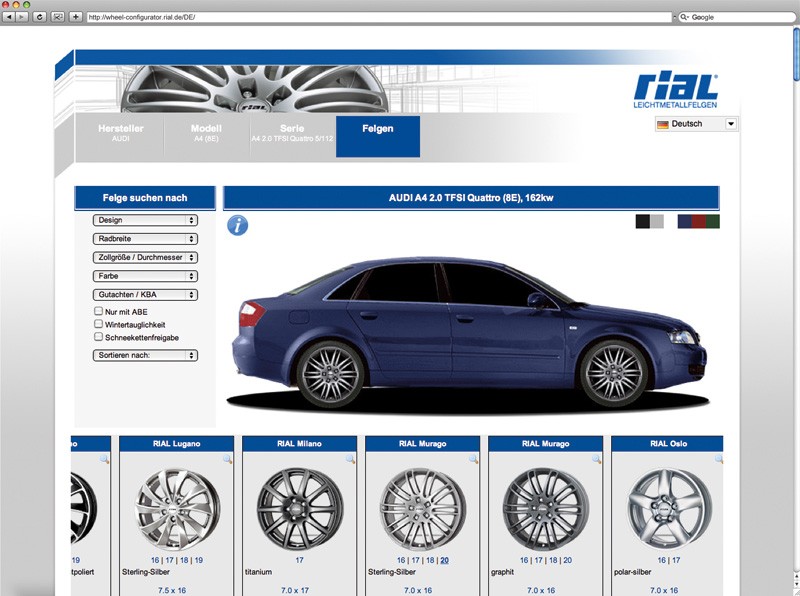Zoom the RIAL Milano wheel with magnifier
Viewport: 800px width, 596px height.
click(x=350, y=459)
